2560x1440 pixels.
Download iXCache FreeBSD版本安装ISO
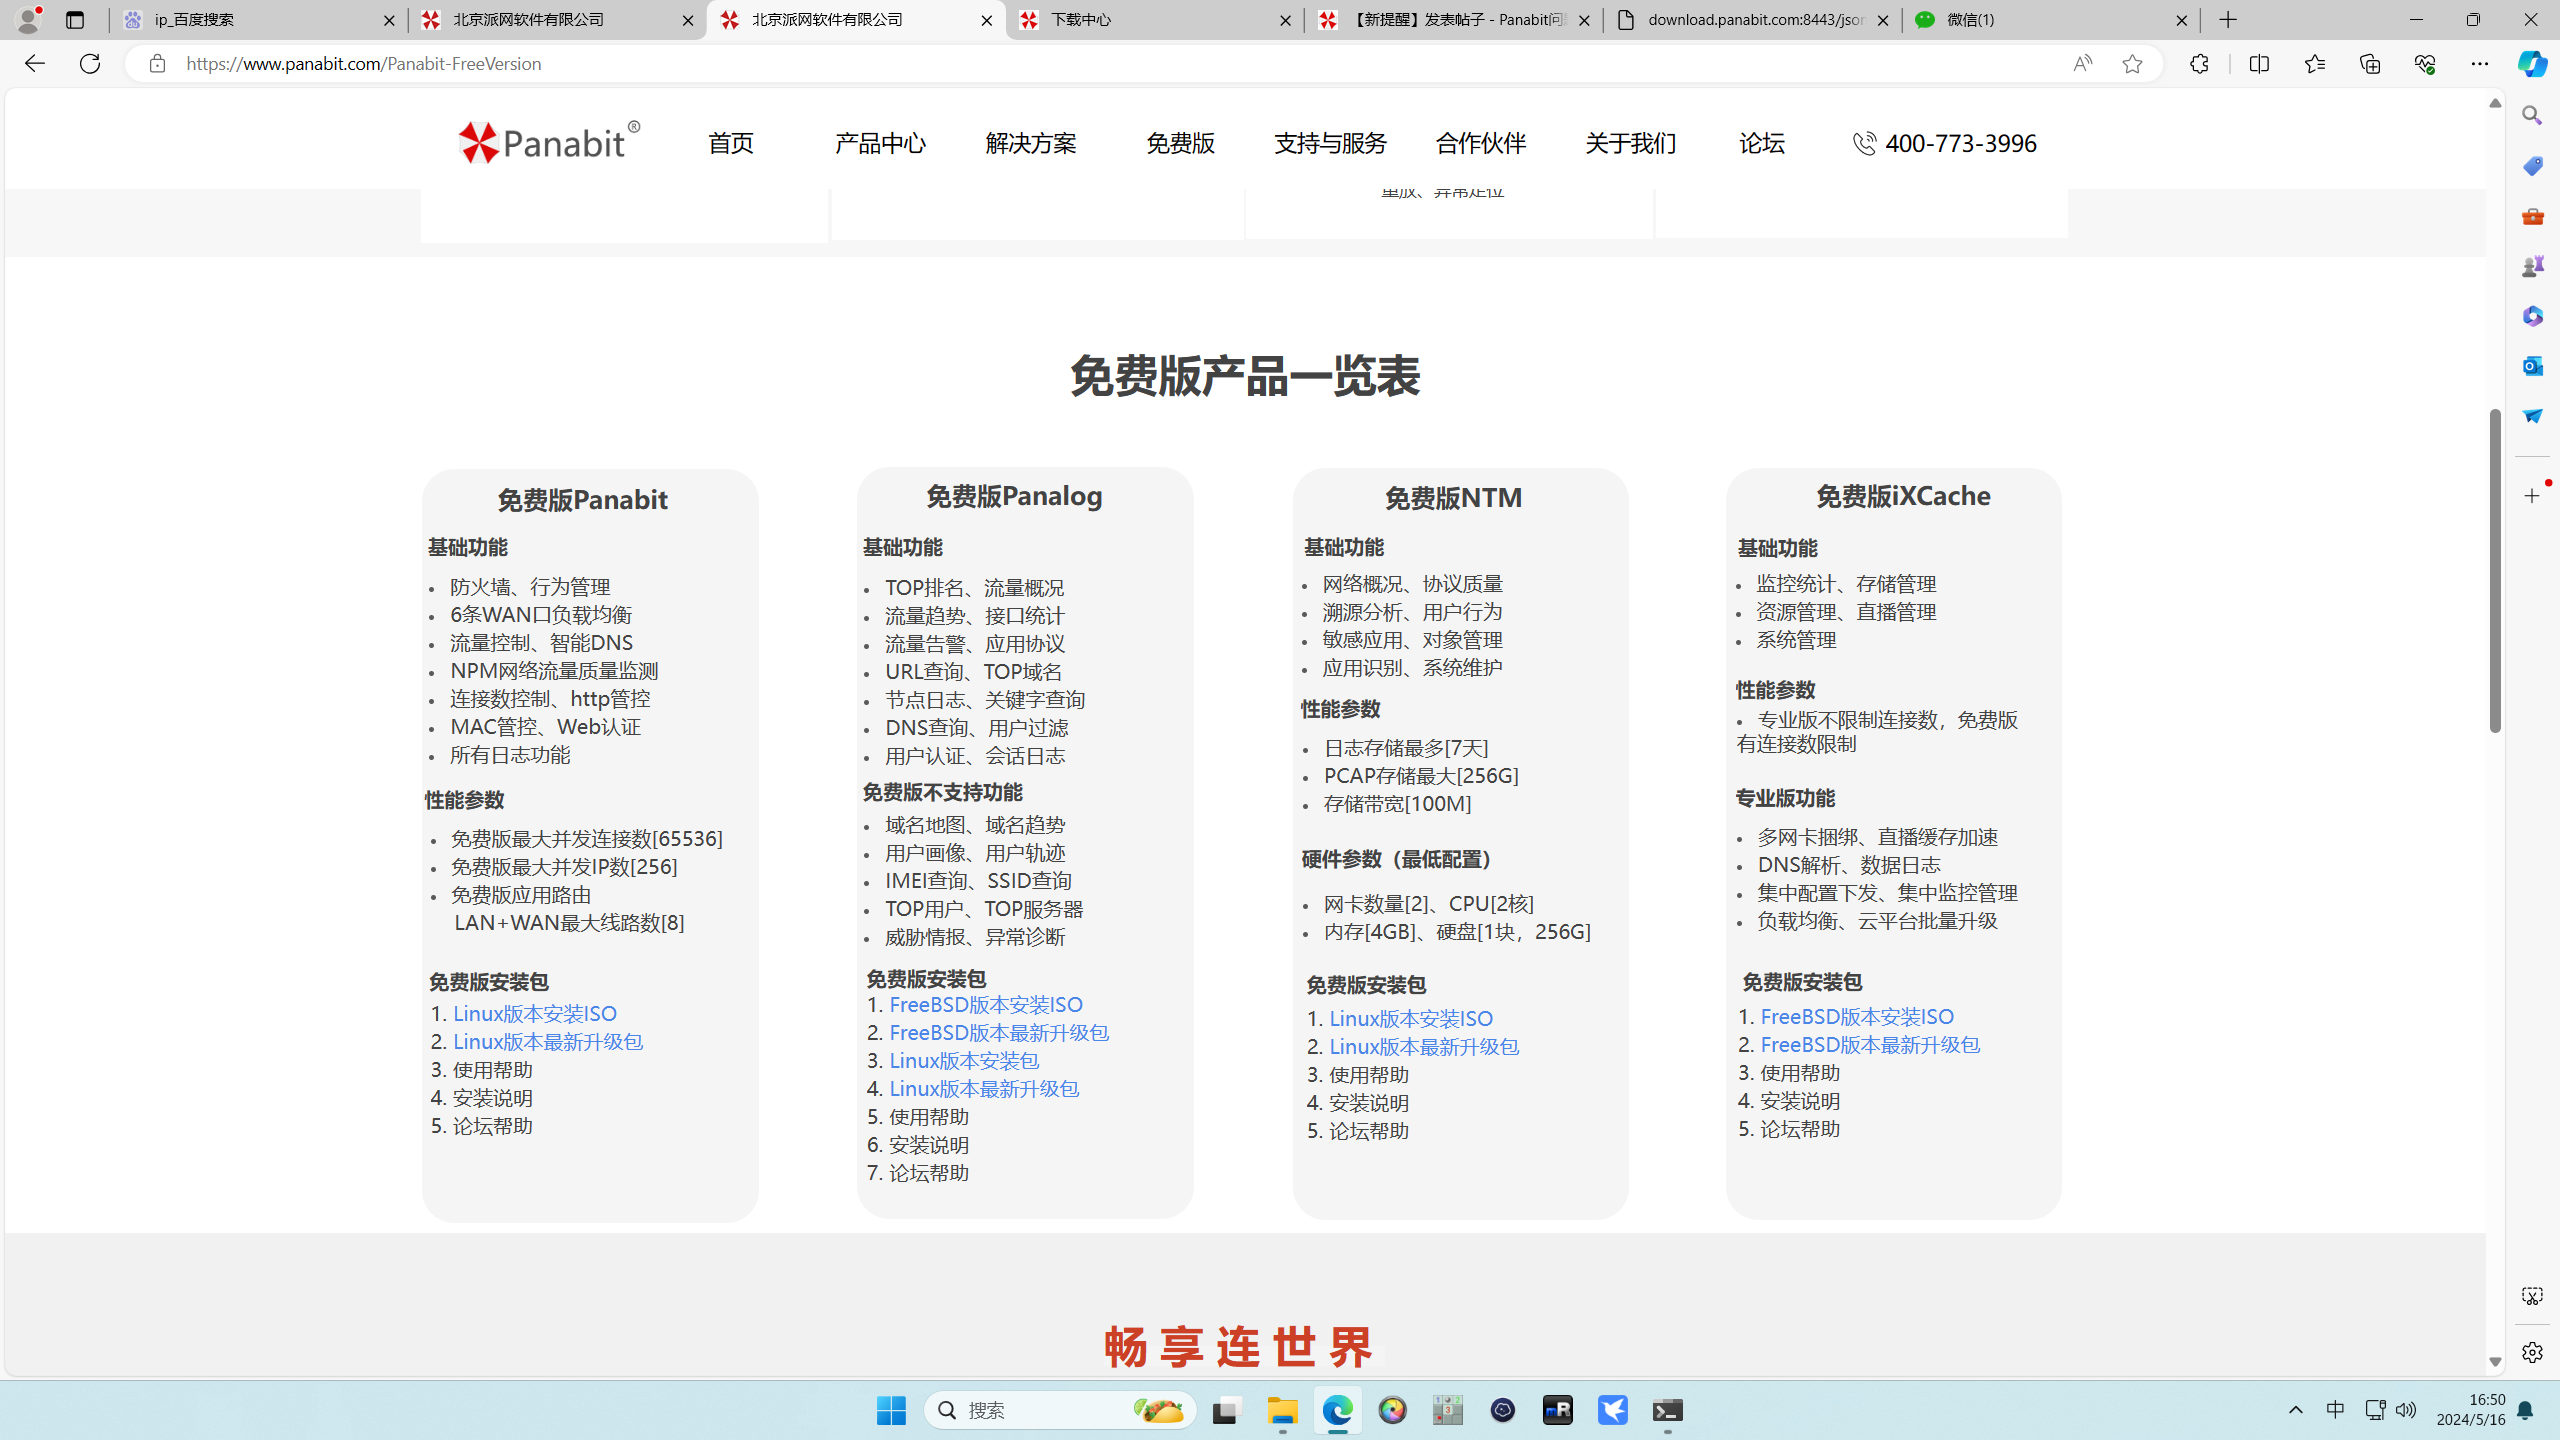(x=1857, y=1016)
